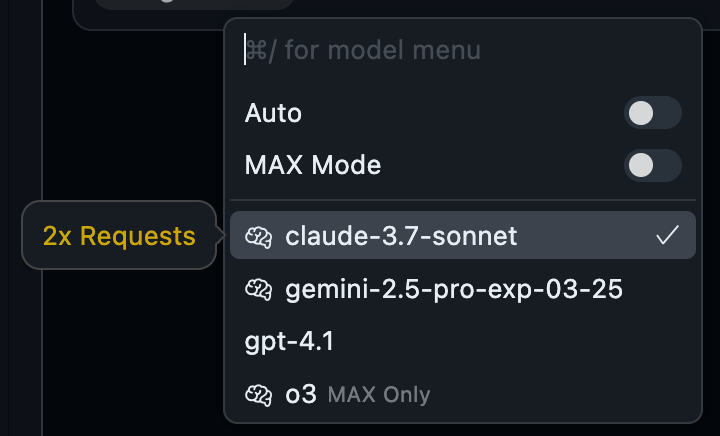Click the ⌘/ shortcut hint placeholder text
Screen dimensions: 720x436
point(364,50)
